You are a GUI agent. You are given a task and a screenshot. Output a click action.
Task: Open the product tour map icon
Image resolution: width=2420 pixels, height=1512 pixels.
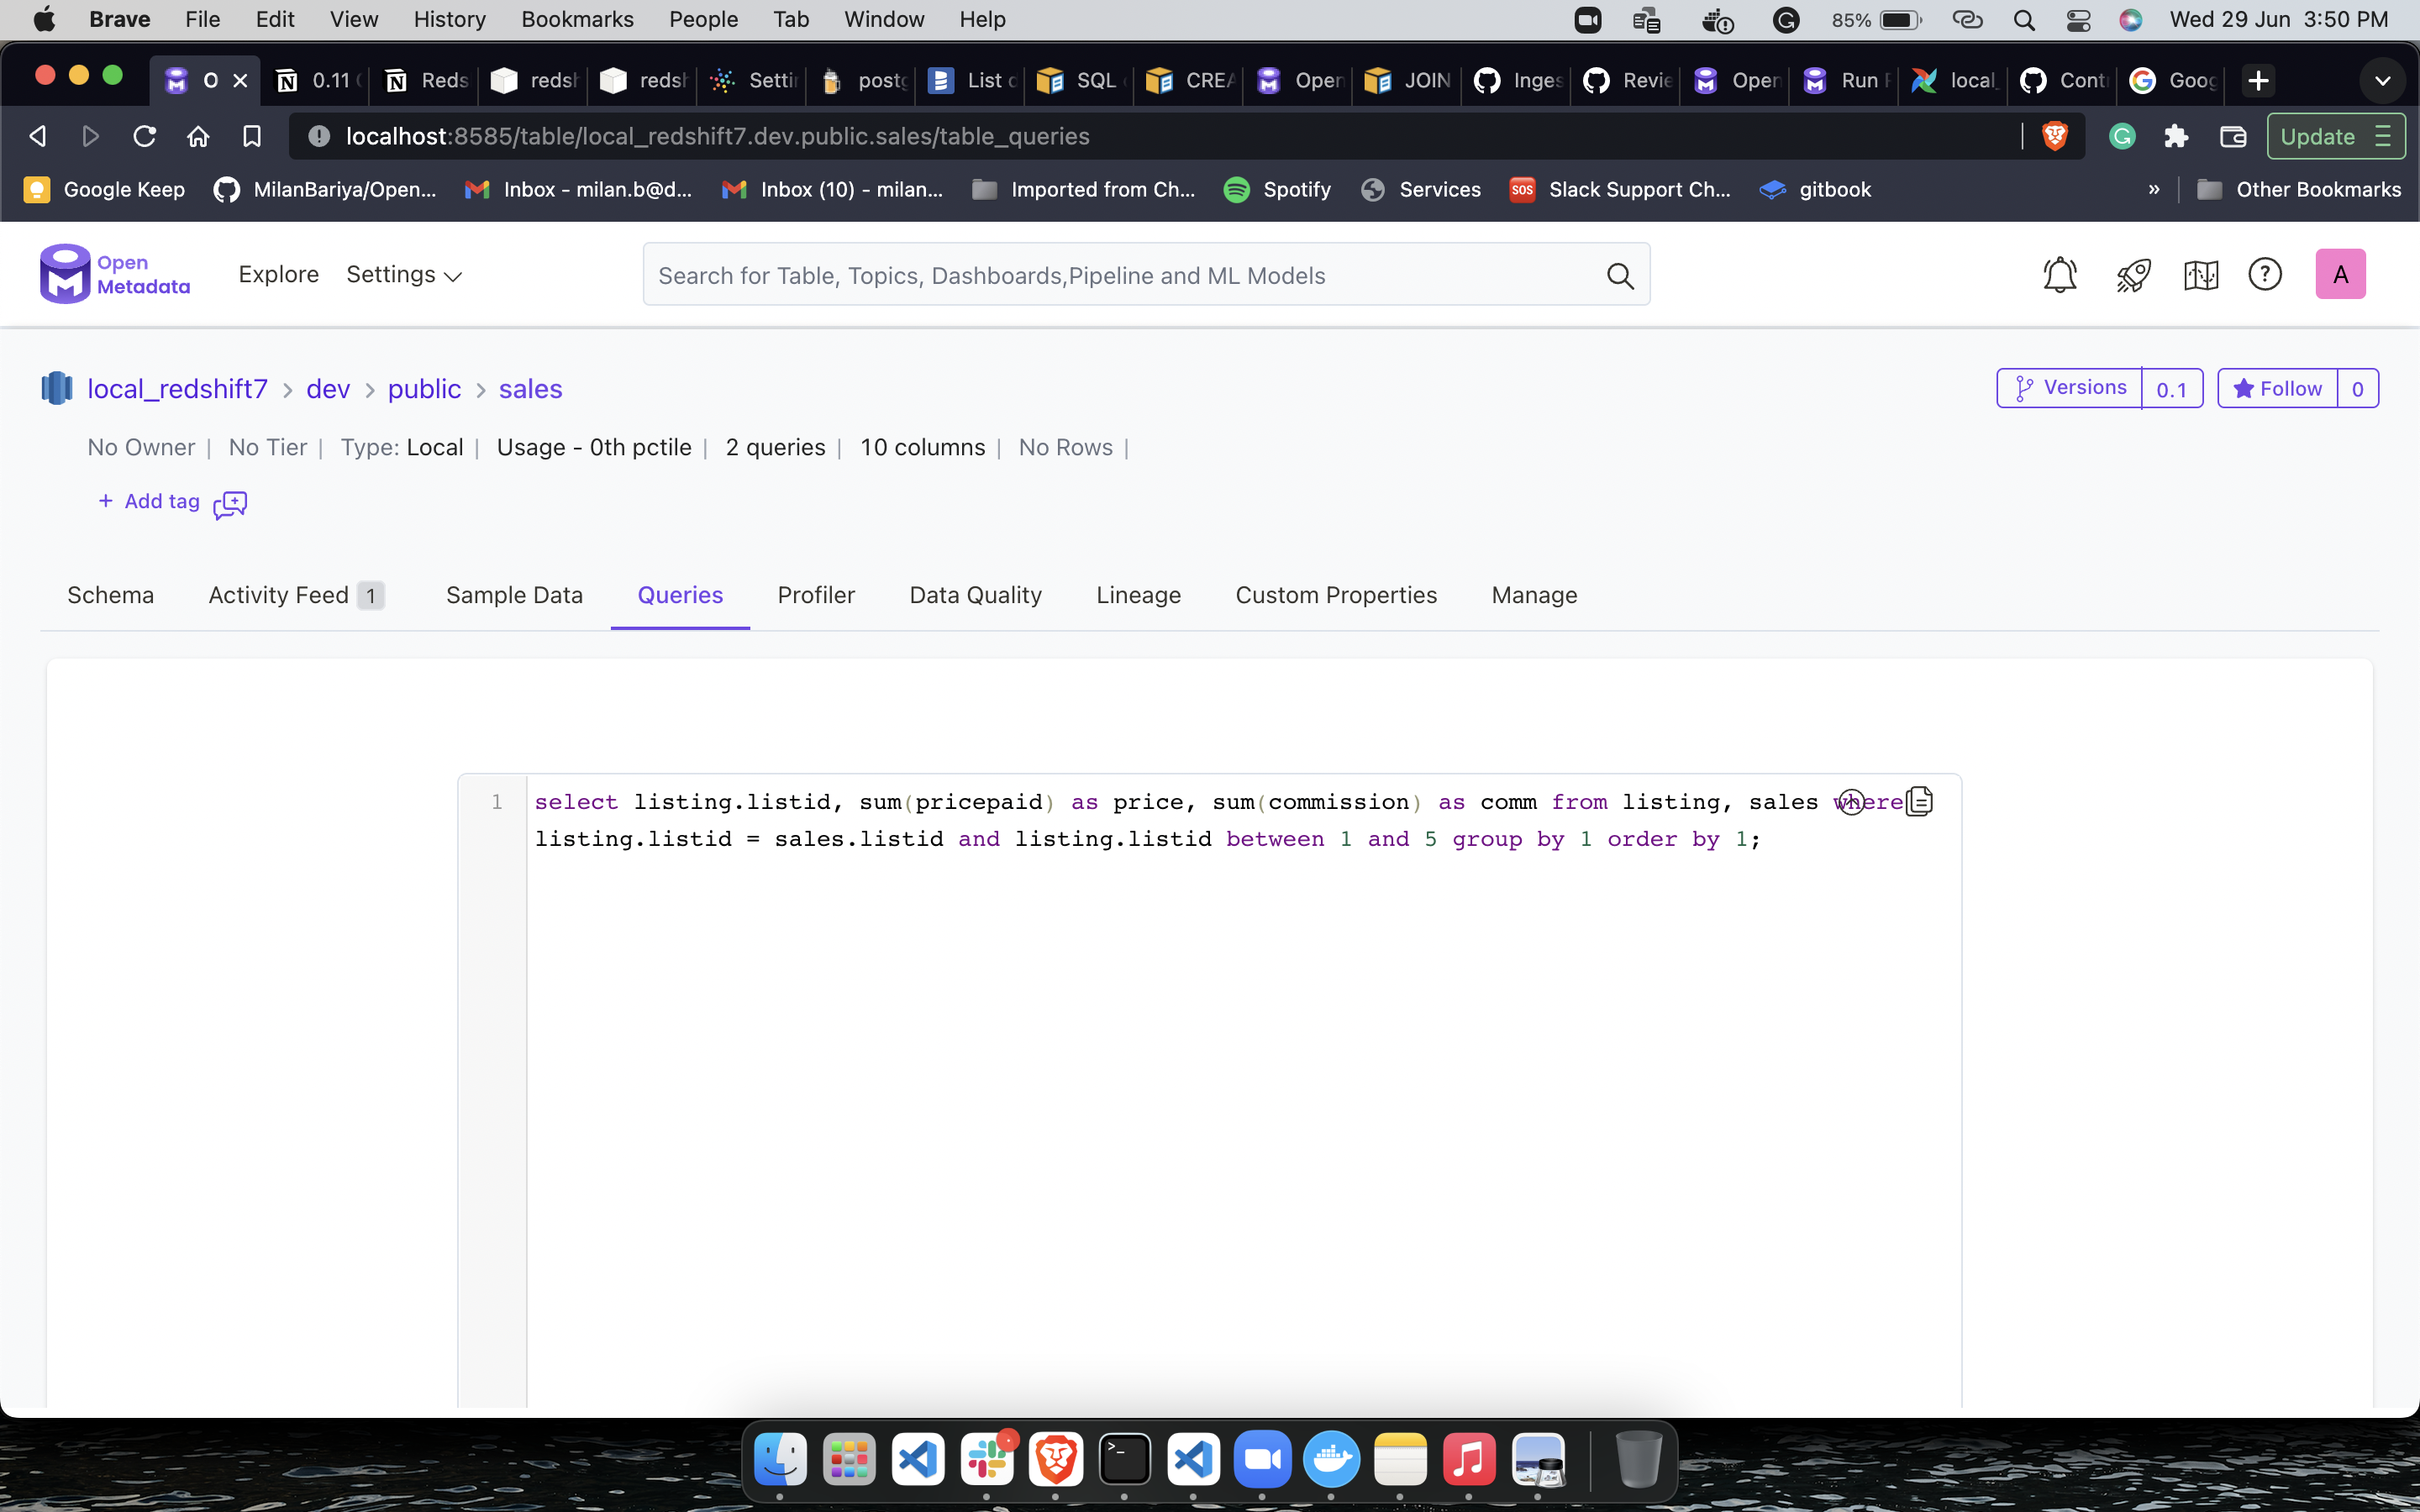(x=2201, y=274)
